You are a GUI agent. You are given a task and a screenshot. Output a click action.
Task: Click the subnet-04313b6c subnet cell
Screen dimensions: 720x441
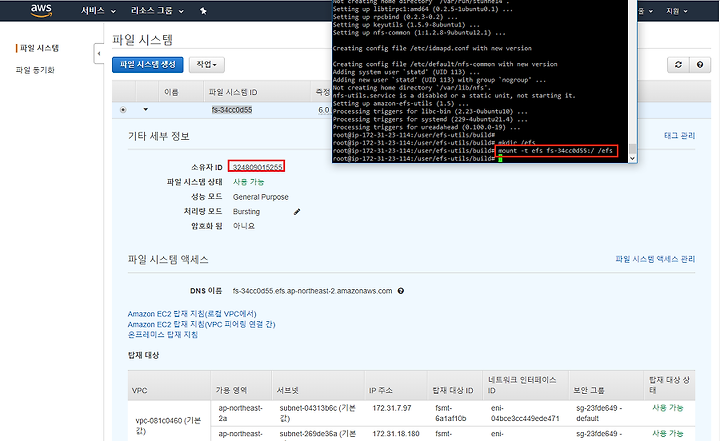[x=317, y=413]
